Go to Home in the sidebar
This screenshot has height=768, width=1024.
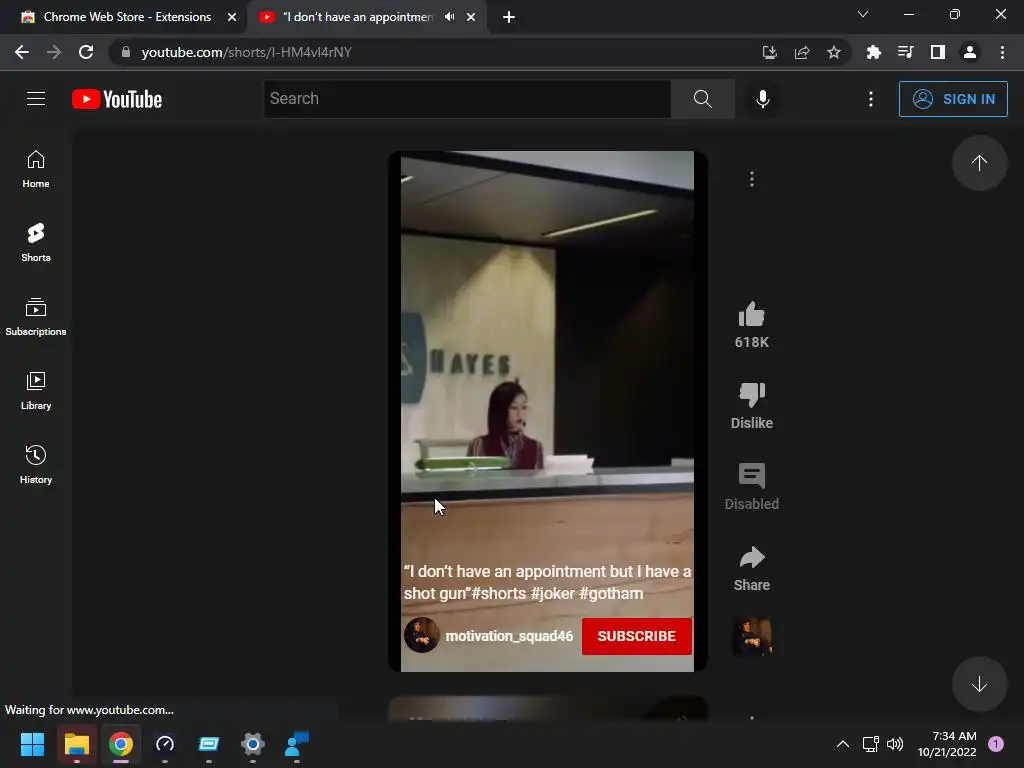pos(36,169)
